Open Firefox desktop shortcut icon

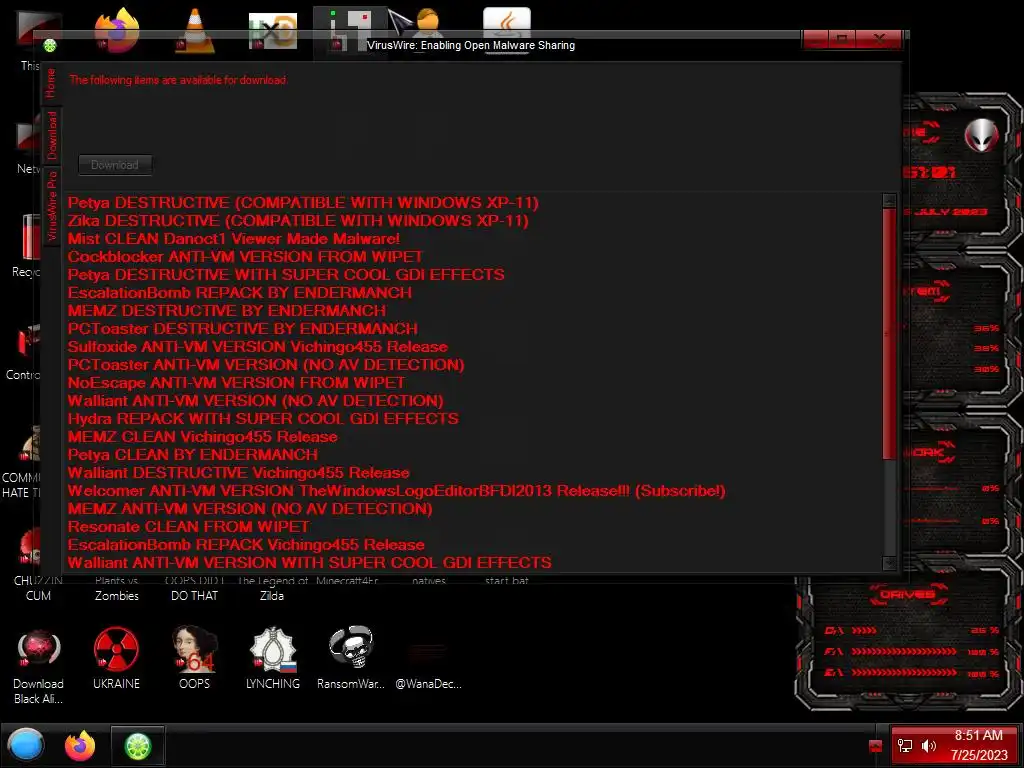click(117, 30)
